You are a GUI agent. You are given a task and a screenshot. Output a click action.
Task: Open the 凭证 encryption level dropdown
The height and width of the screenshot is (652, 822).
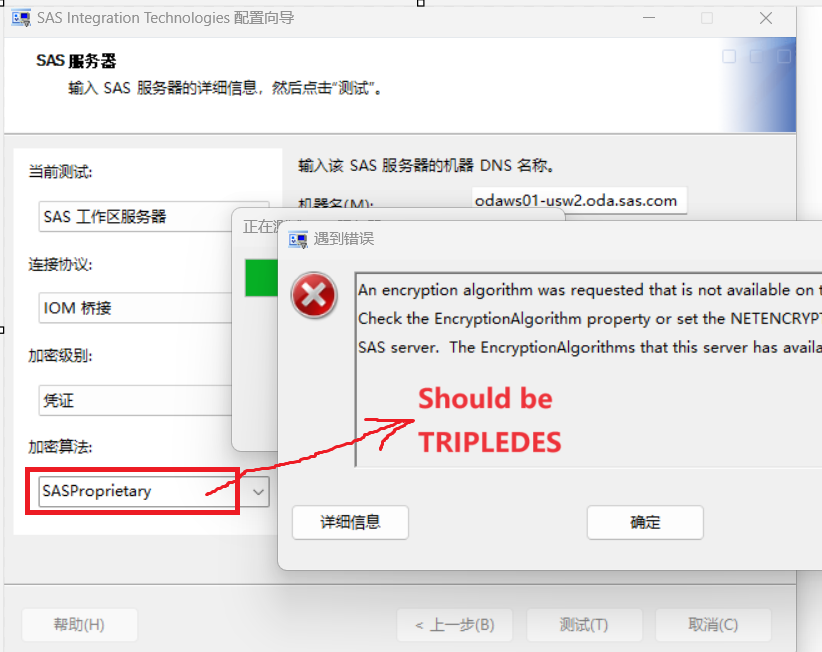(136, 400)
